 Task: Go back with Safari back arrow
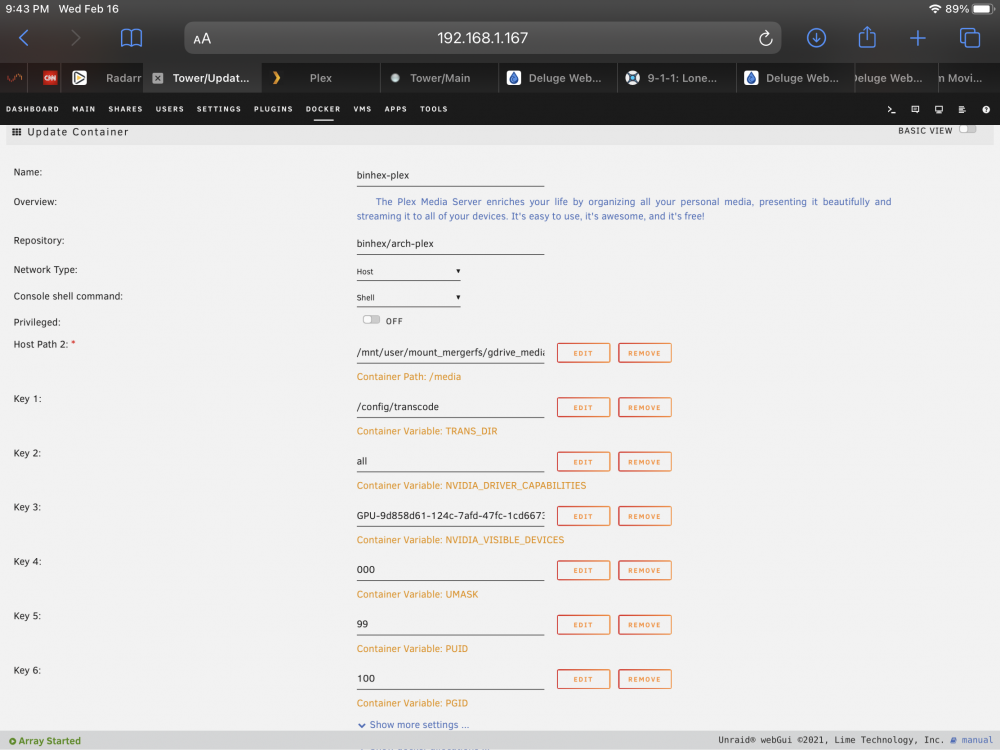[x=24, y=38]
